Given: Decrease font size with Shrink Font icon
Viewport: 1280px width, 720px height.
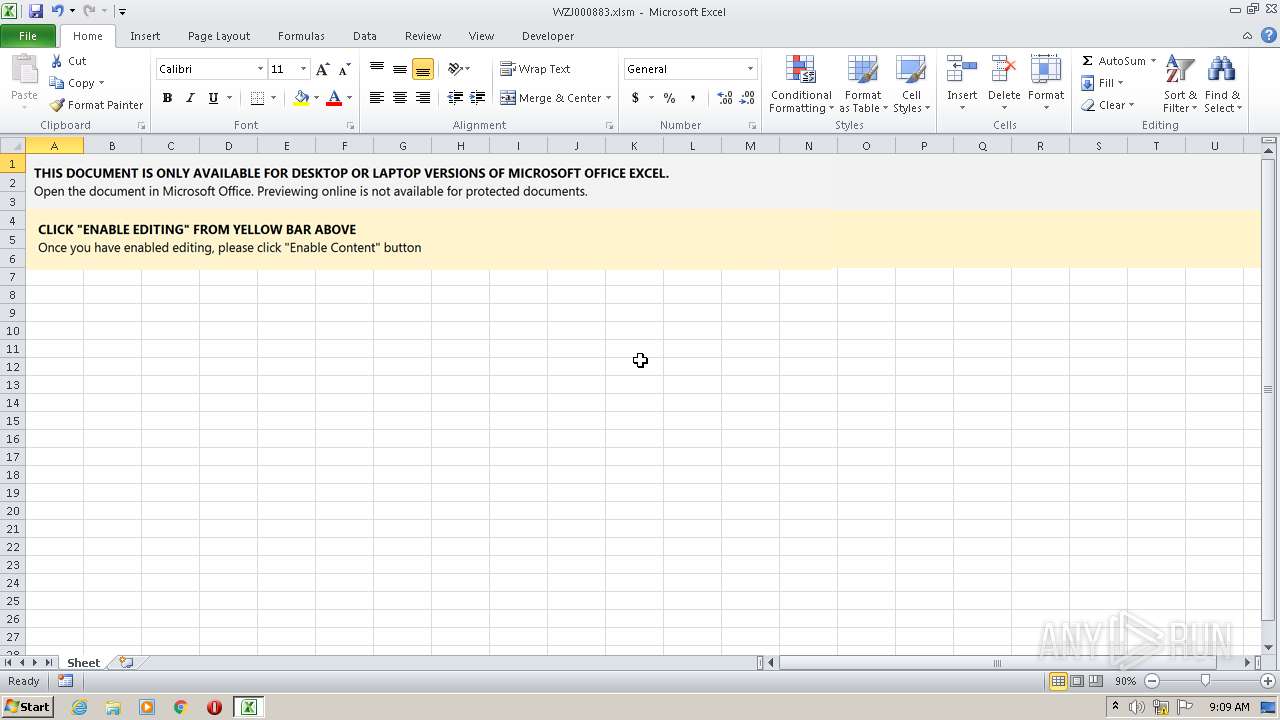Looking at the screenshot, I should click(344, 69).
